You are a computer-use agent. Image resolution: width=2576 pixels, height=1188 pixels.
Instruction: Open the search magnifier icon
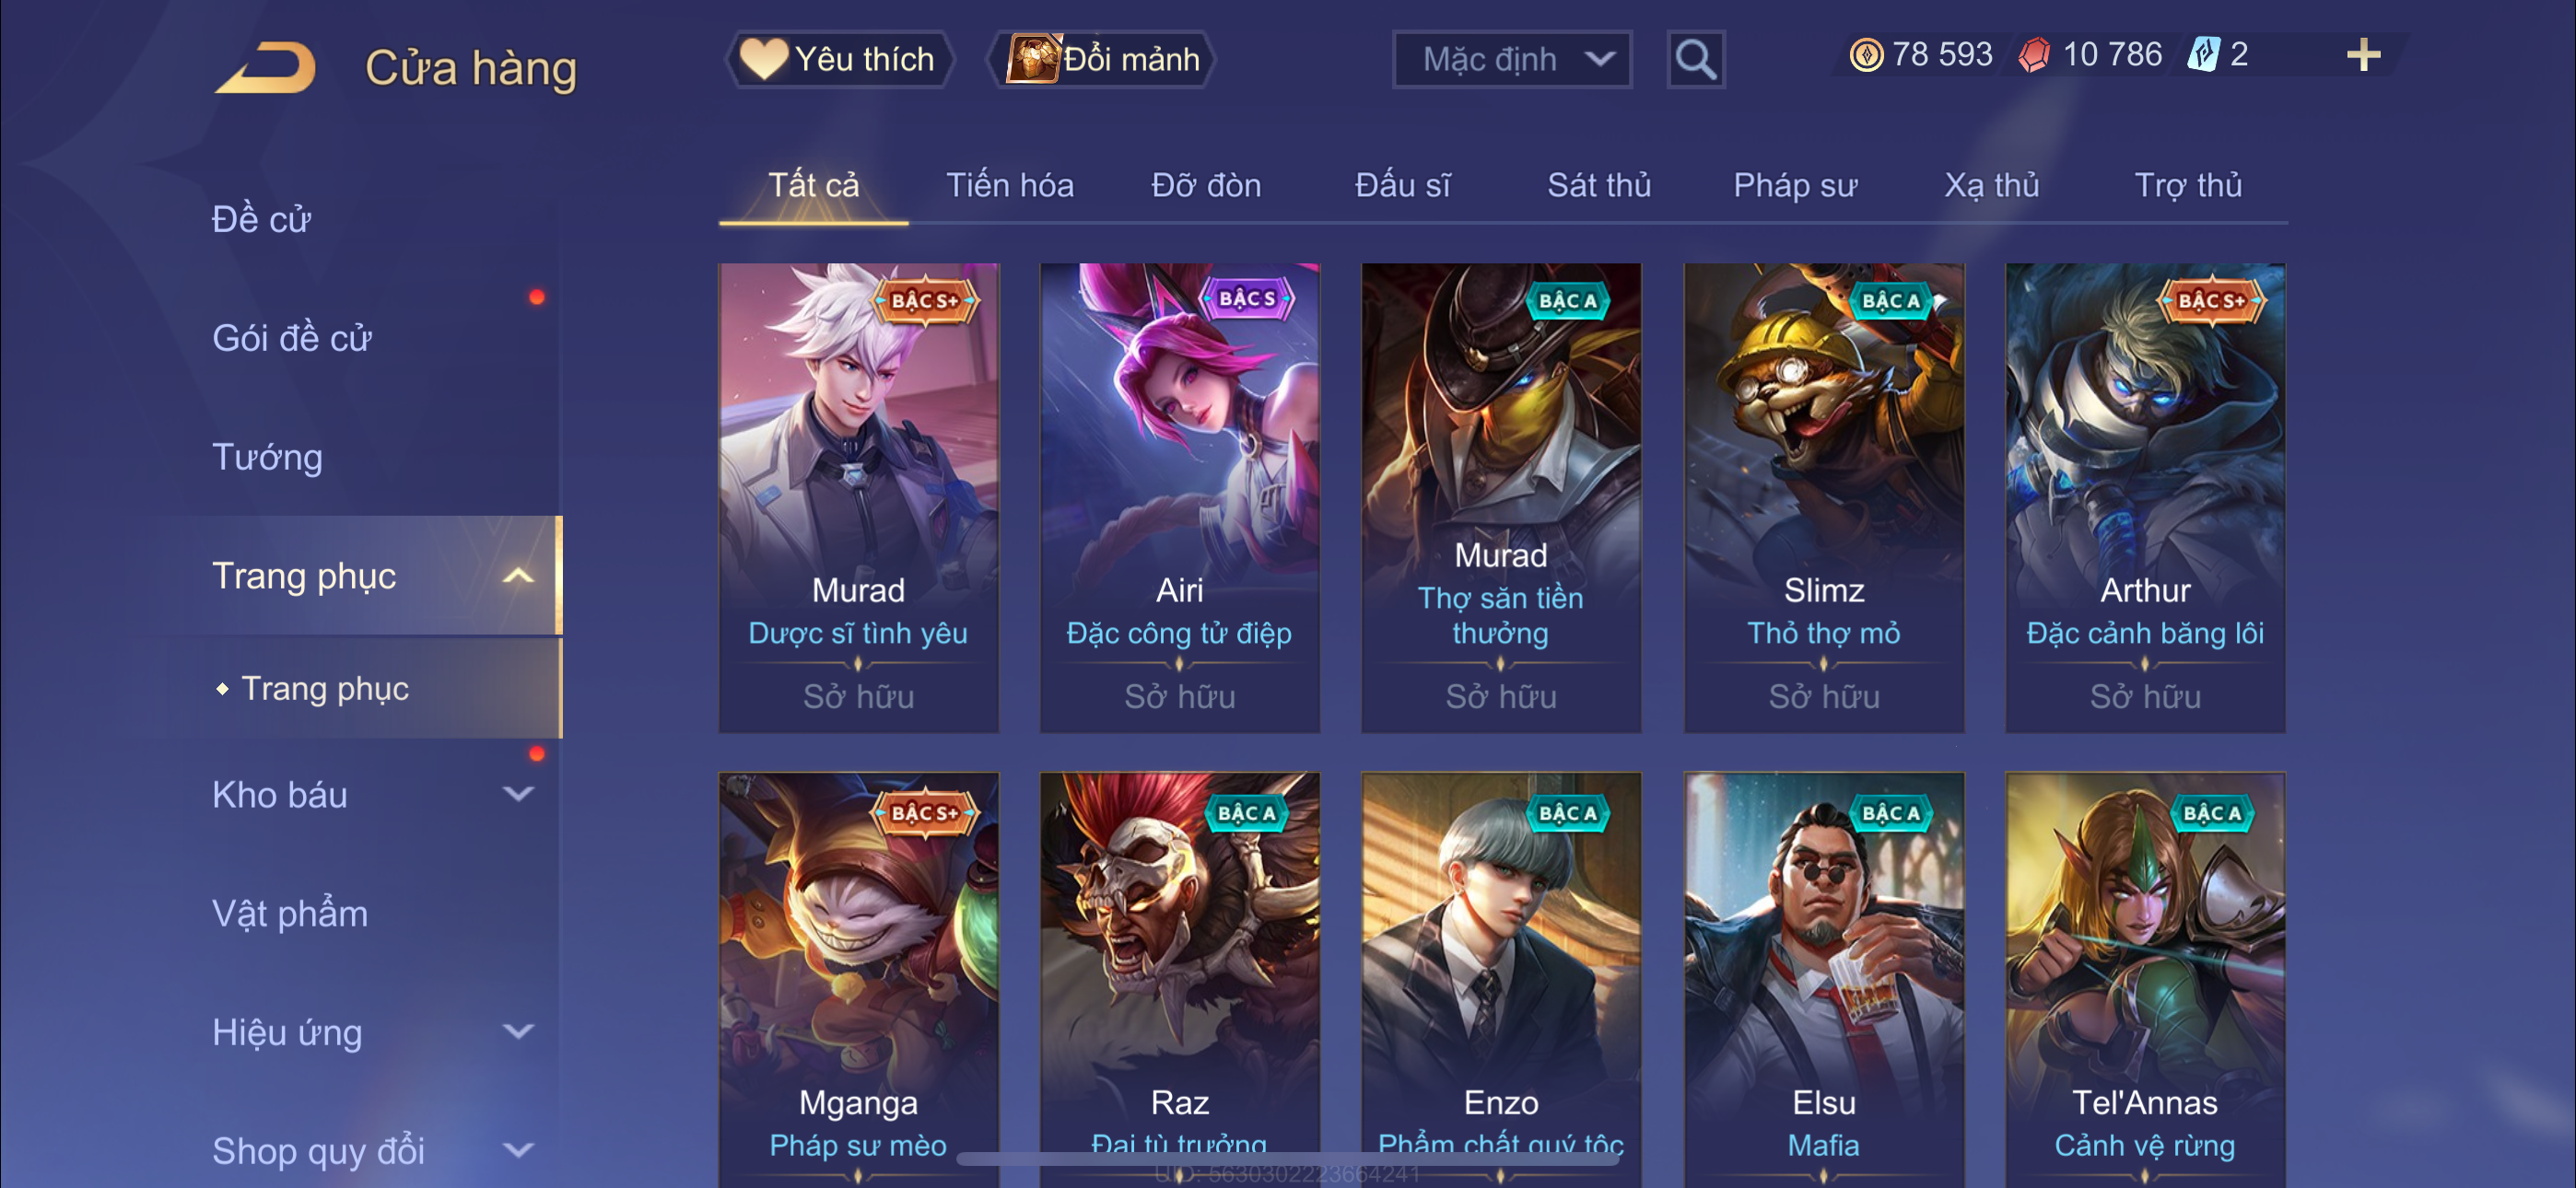[1695, 60]
